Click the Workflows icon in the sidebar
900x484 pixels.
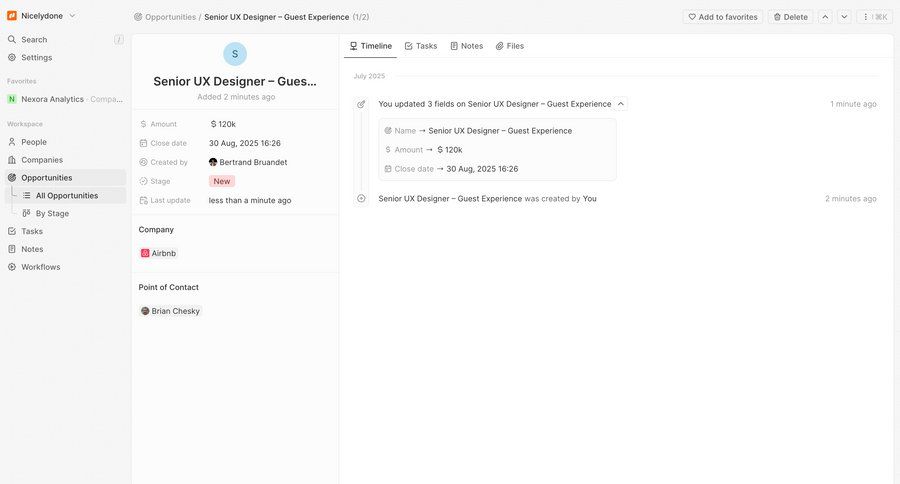11,266
